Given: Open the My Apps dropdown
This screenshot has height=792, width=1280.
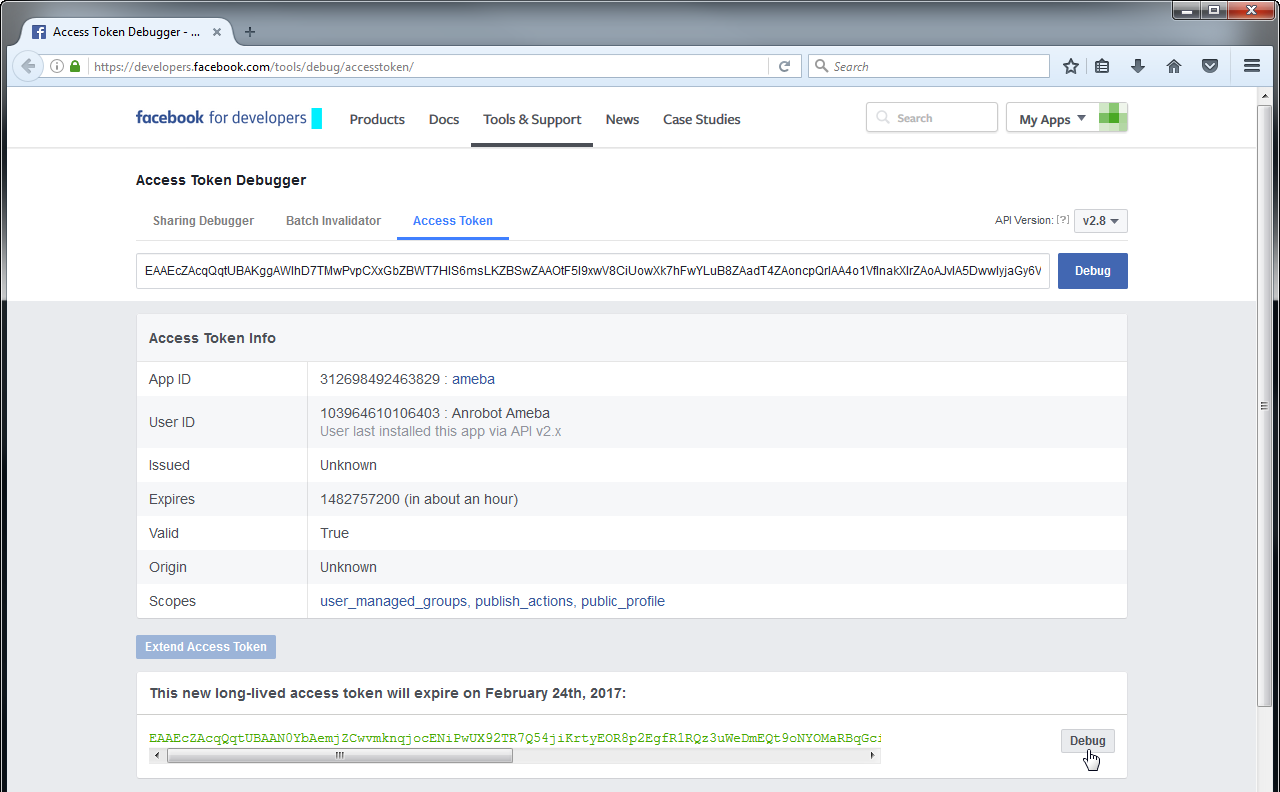Looking at the screenshot, I should tap(1052, 119).
